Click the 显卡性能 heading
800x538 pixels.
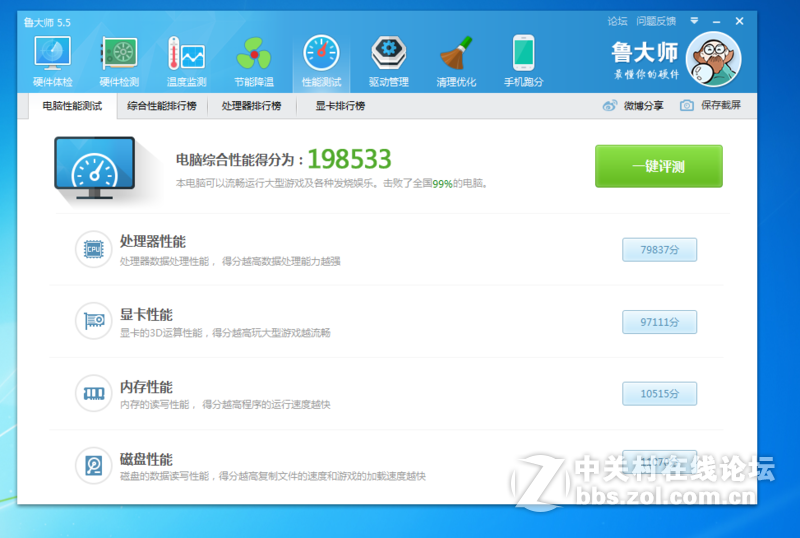click(146, 314)
